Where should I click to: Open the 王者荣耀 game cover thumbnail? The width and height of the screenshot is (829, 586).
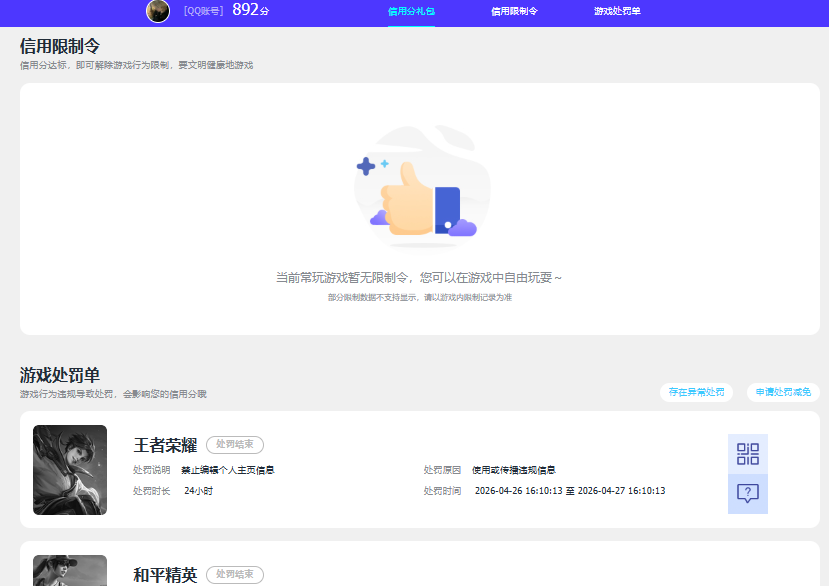coord(70,470)
